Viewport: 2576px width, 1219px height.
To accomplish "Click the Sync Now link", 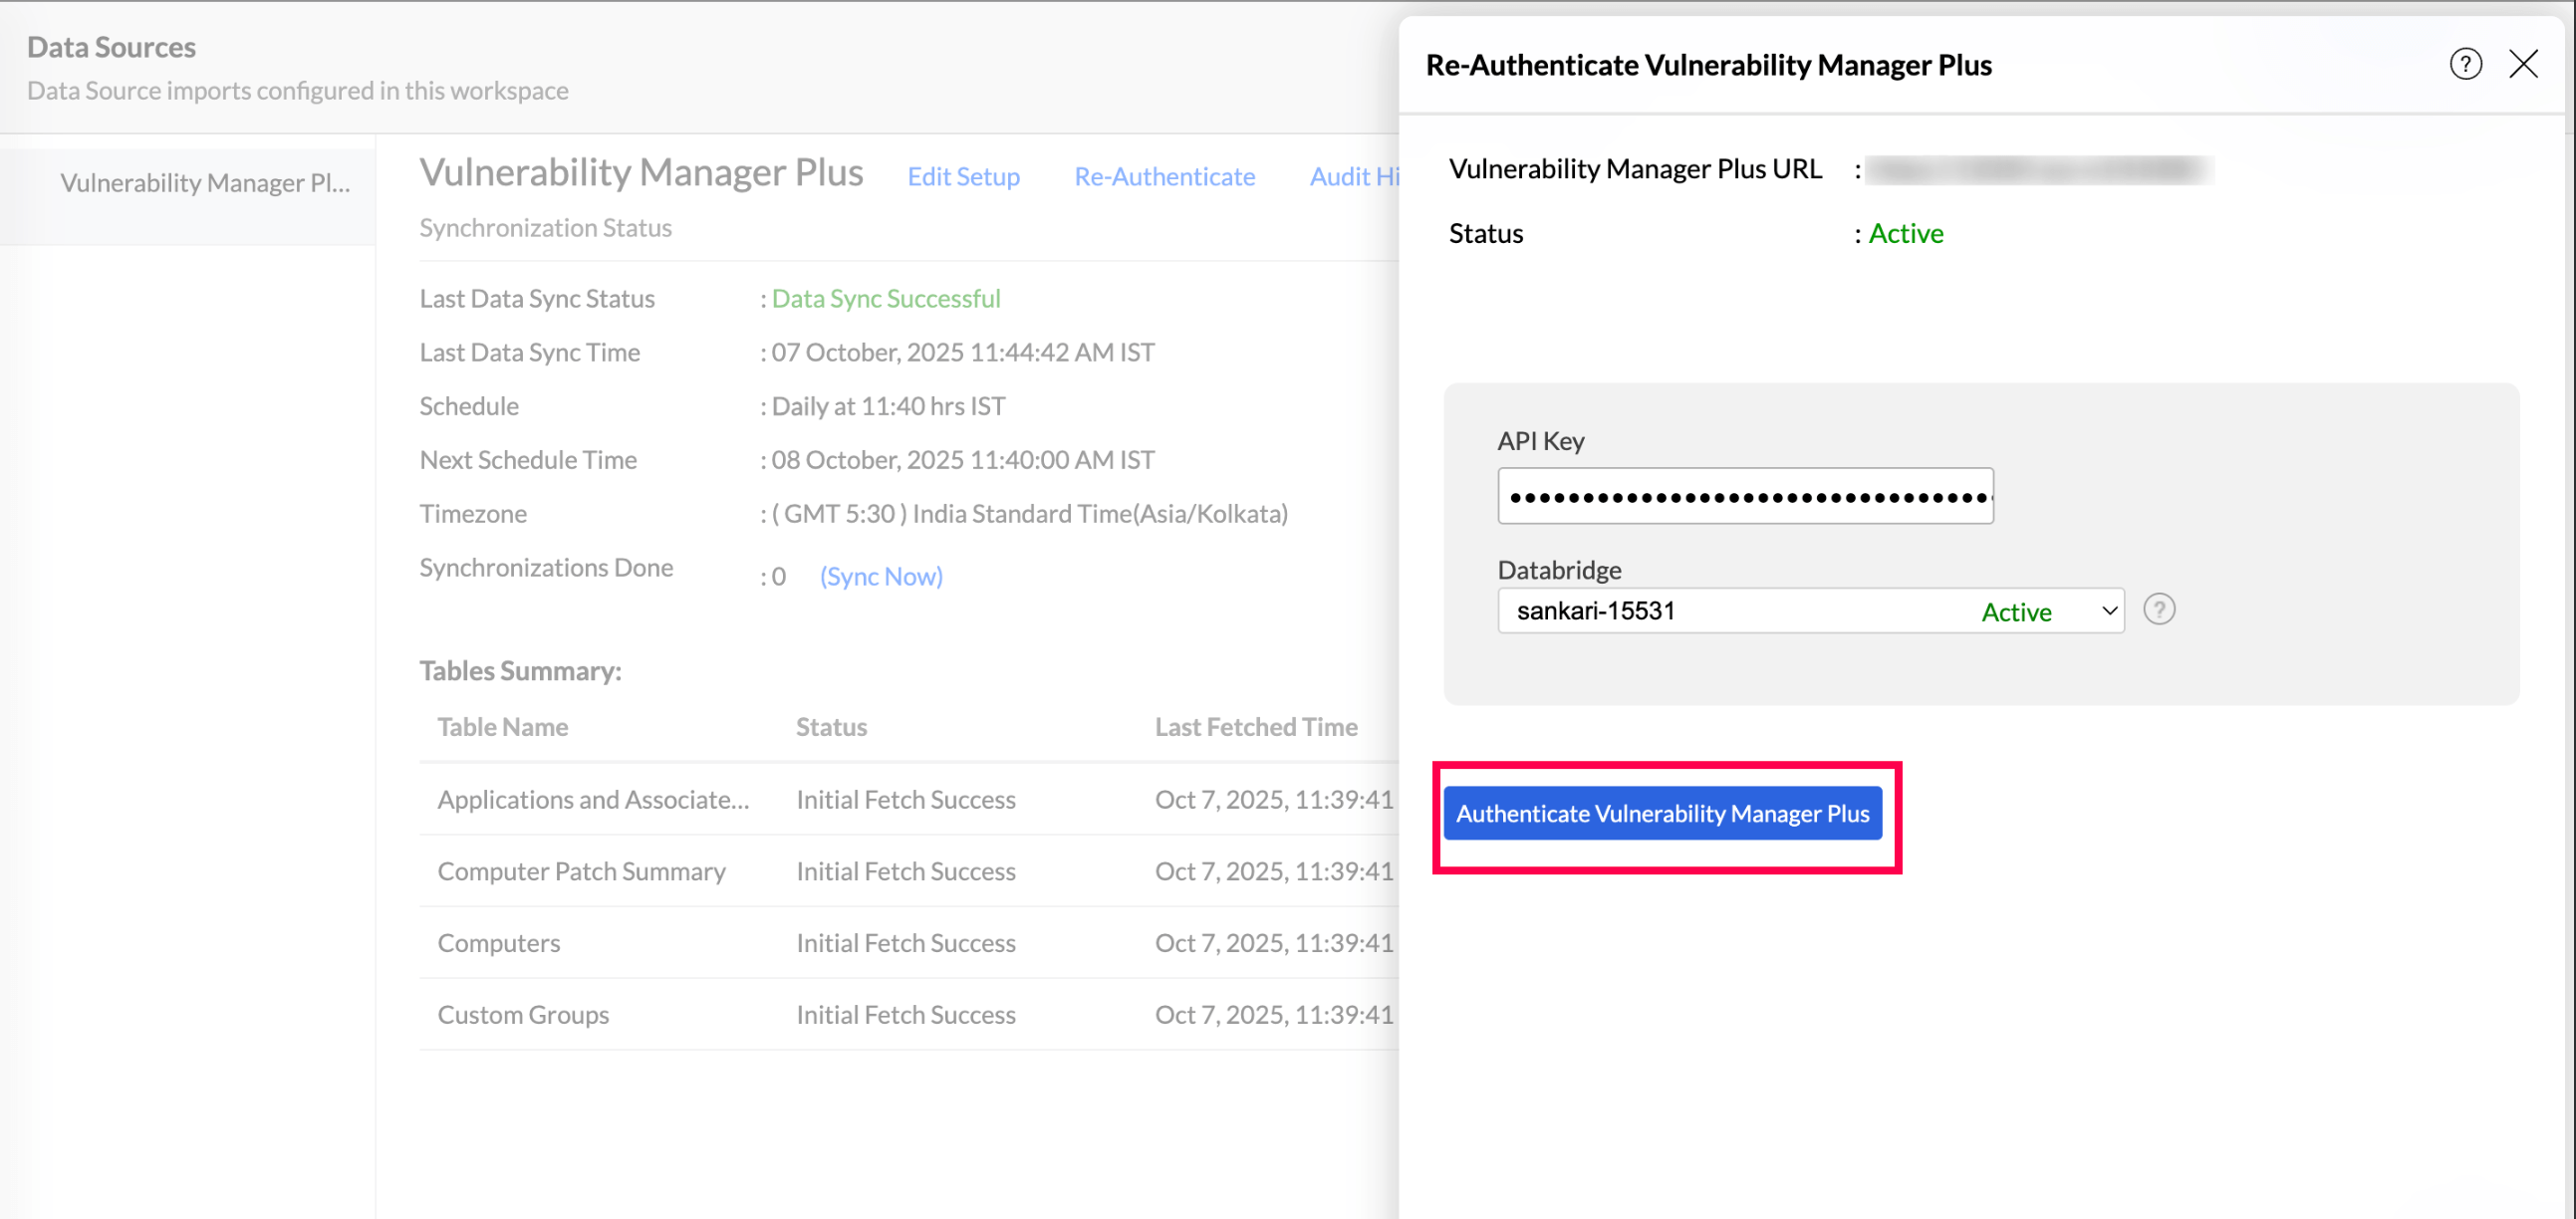I will (x=880, y=577).
